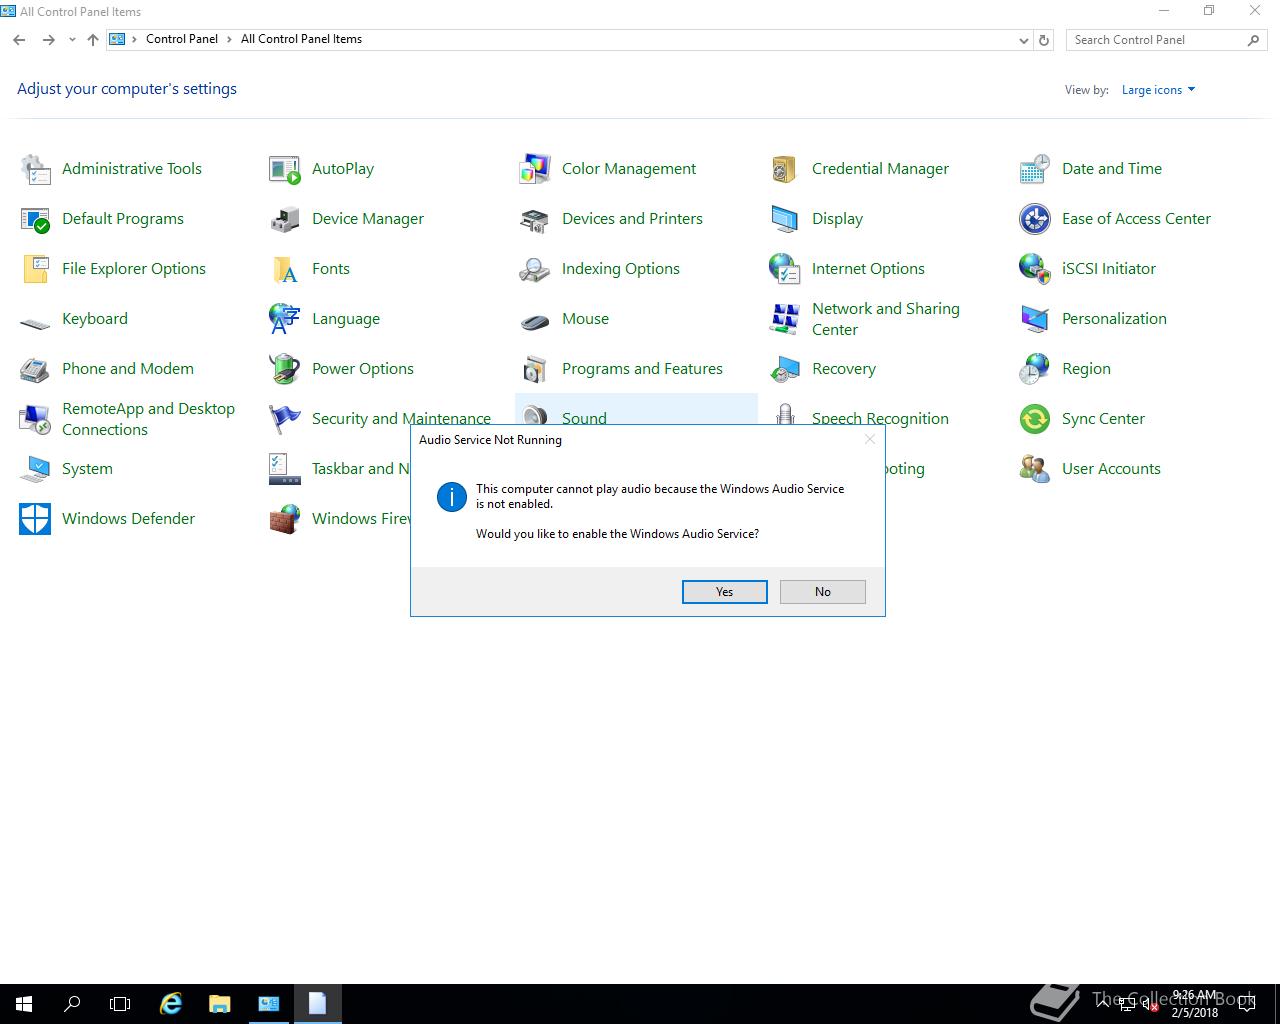Screen dimensions: 1280x1024
Task: Open the Windows Start menu
Action: click(24, 1004)
